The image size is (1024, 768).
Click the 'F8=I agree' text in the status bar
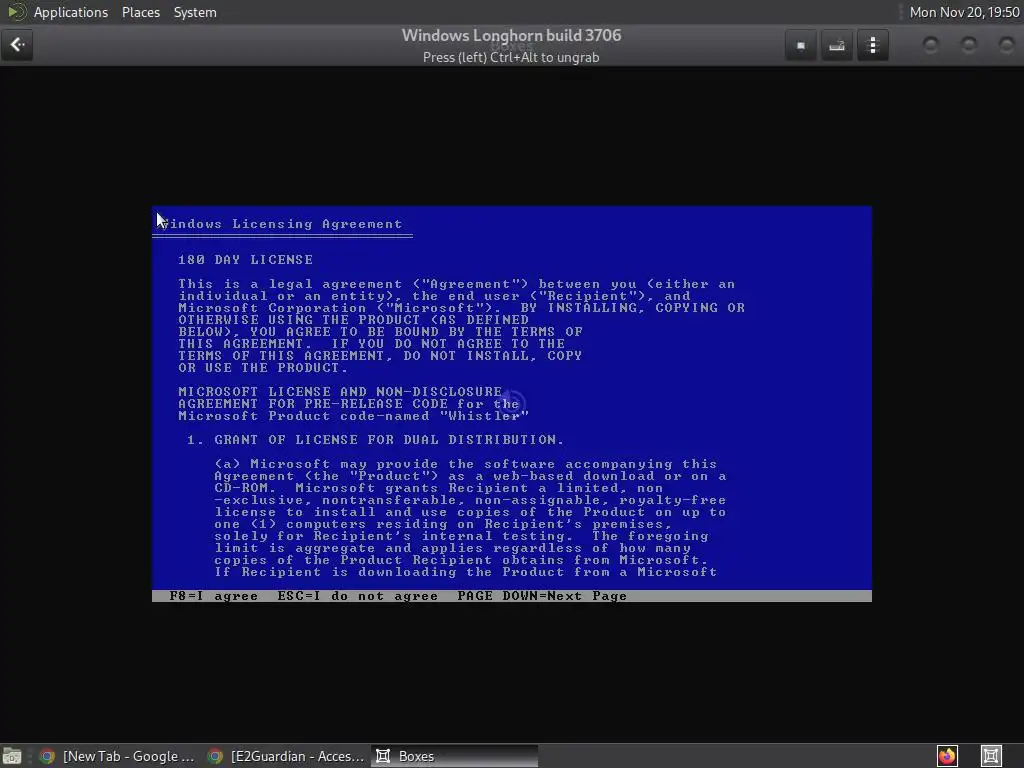pyautogui.click(x=214, y=596)
